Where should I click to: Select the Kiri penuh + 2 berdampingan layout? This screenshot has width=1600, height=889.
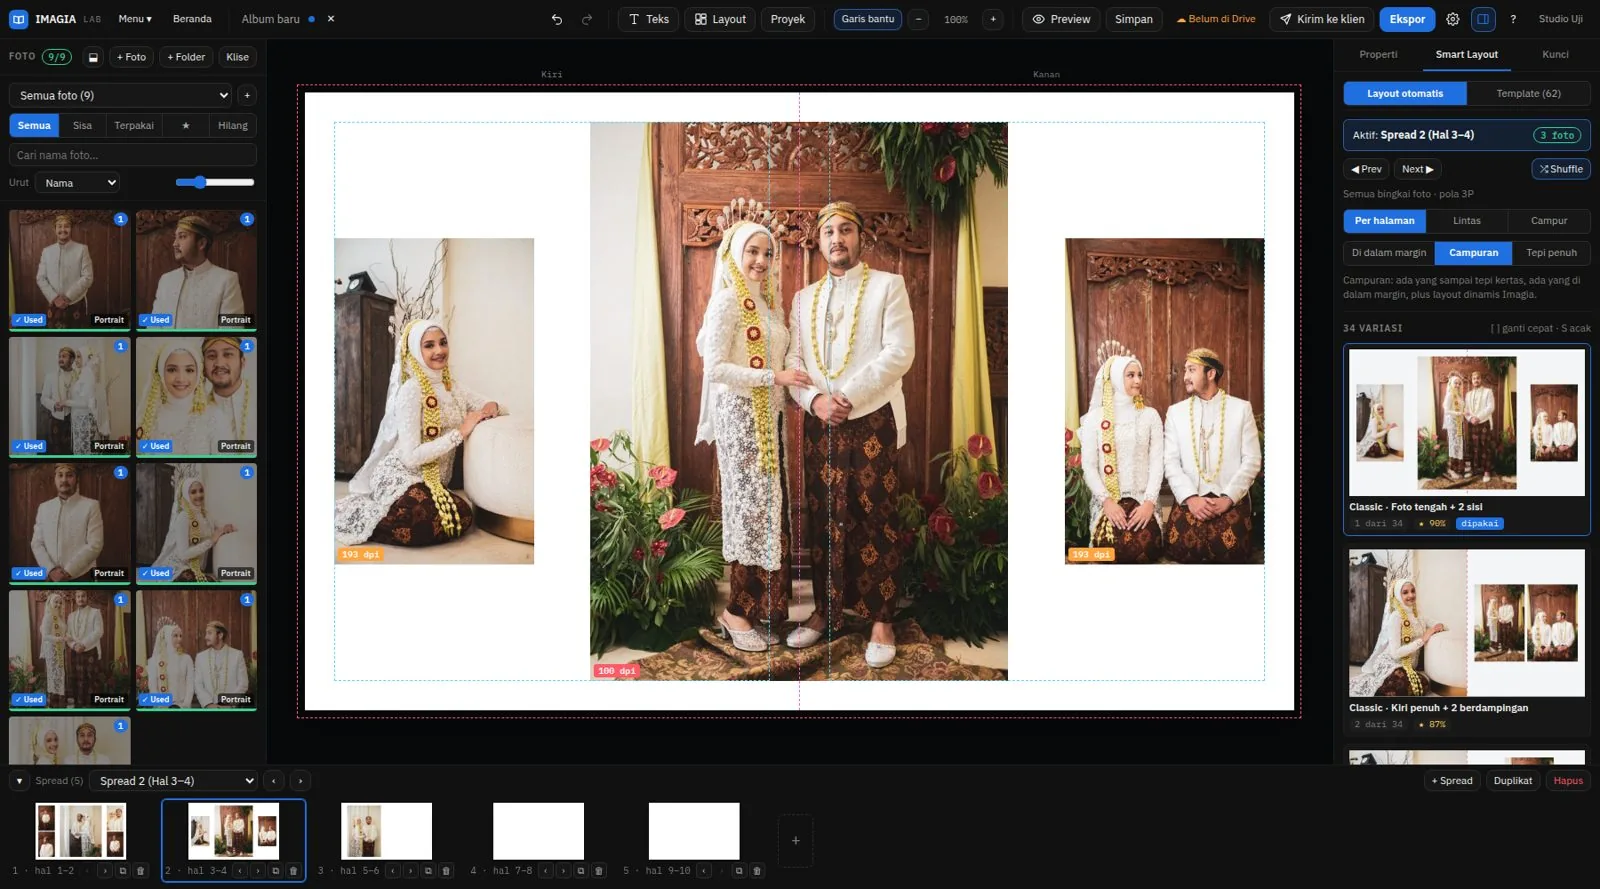point(1467,639)
